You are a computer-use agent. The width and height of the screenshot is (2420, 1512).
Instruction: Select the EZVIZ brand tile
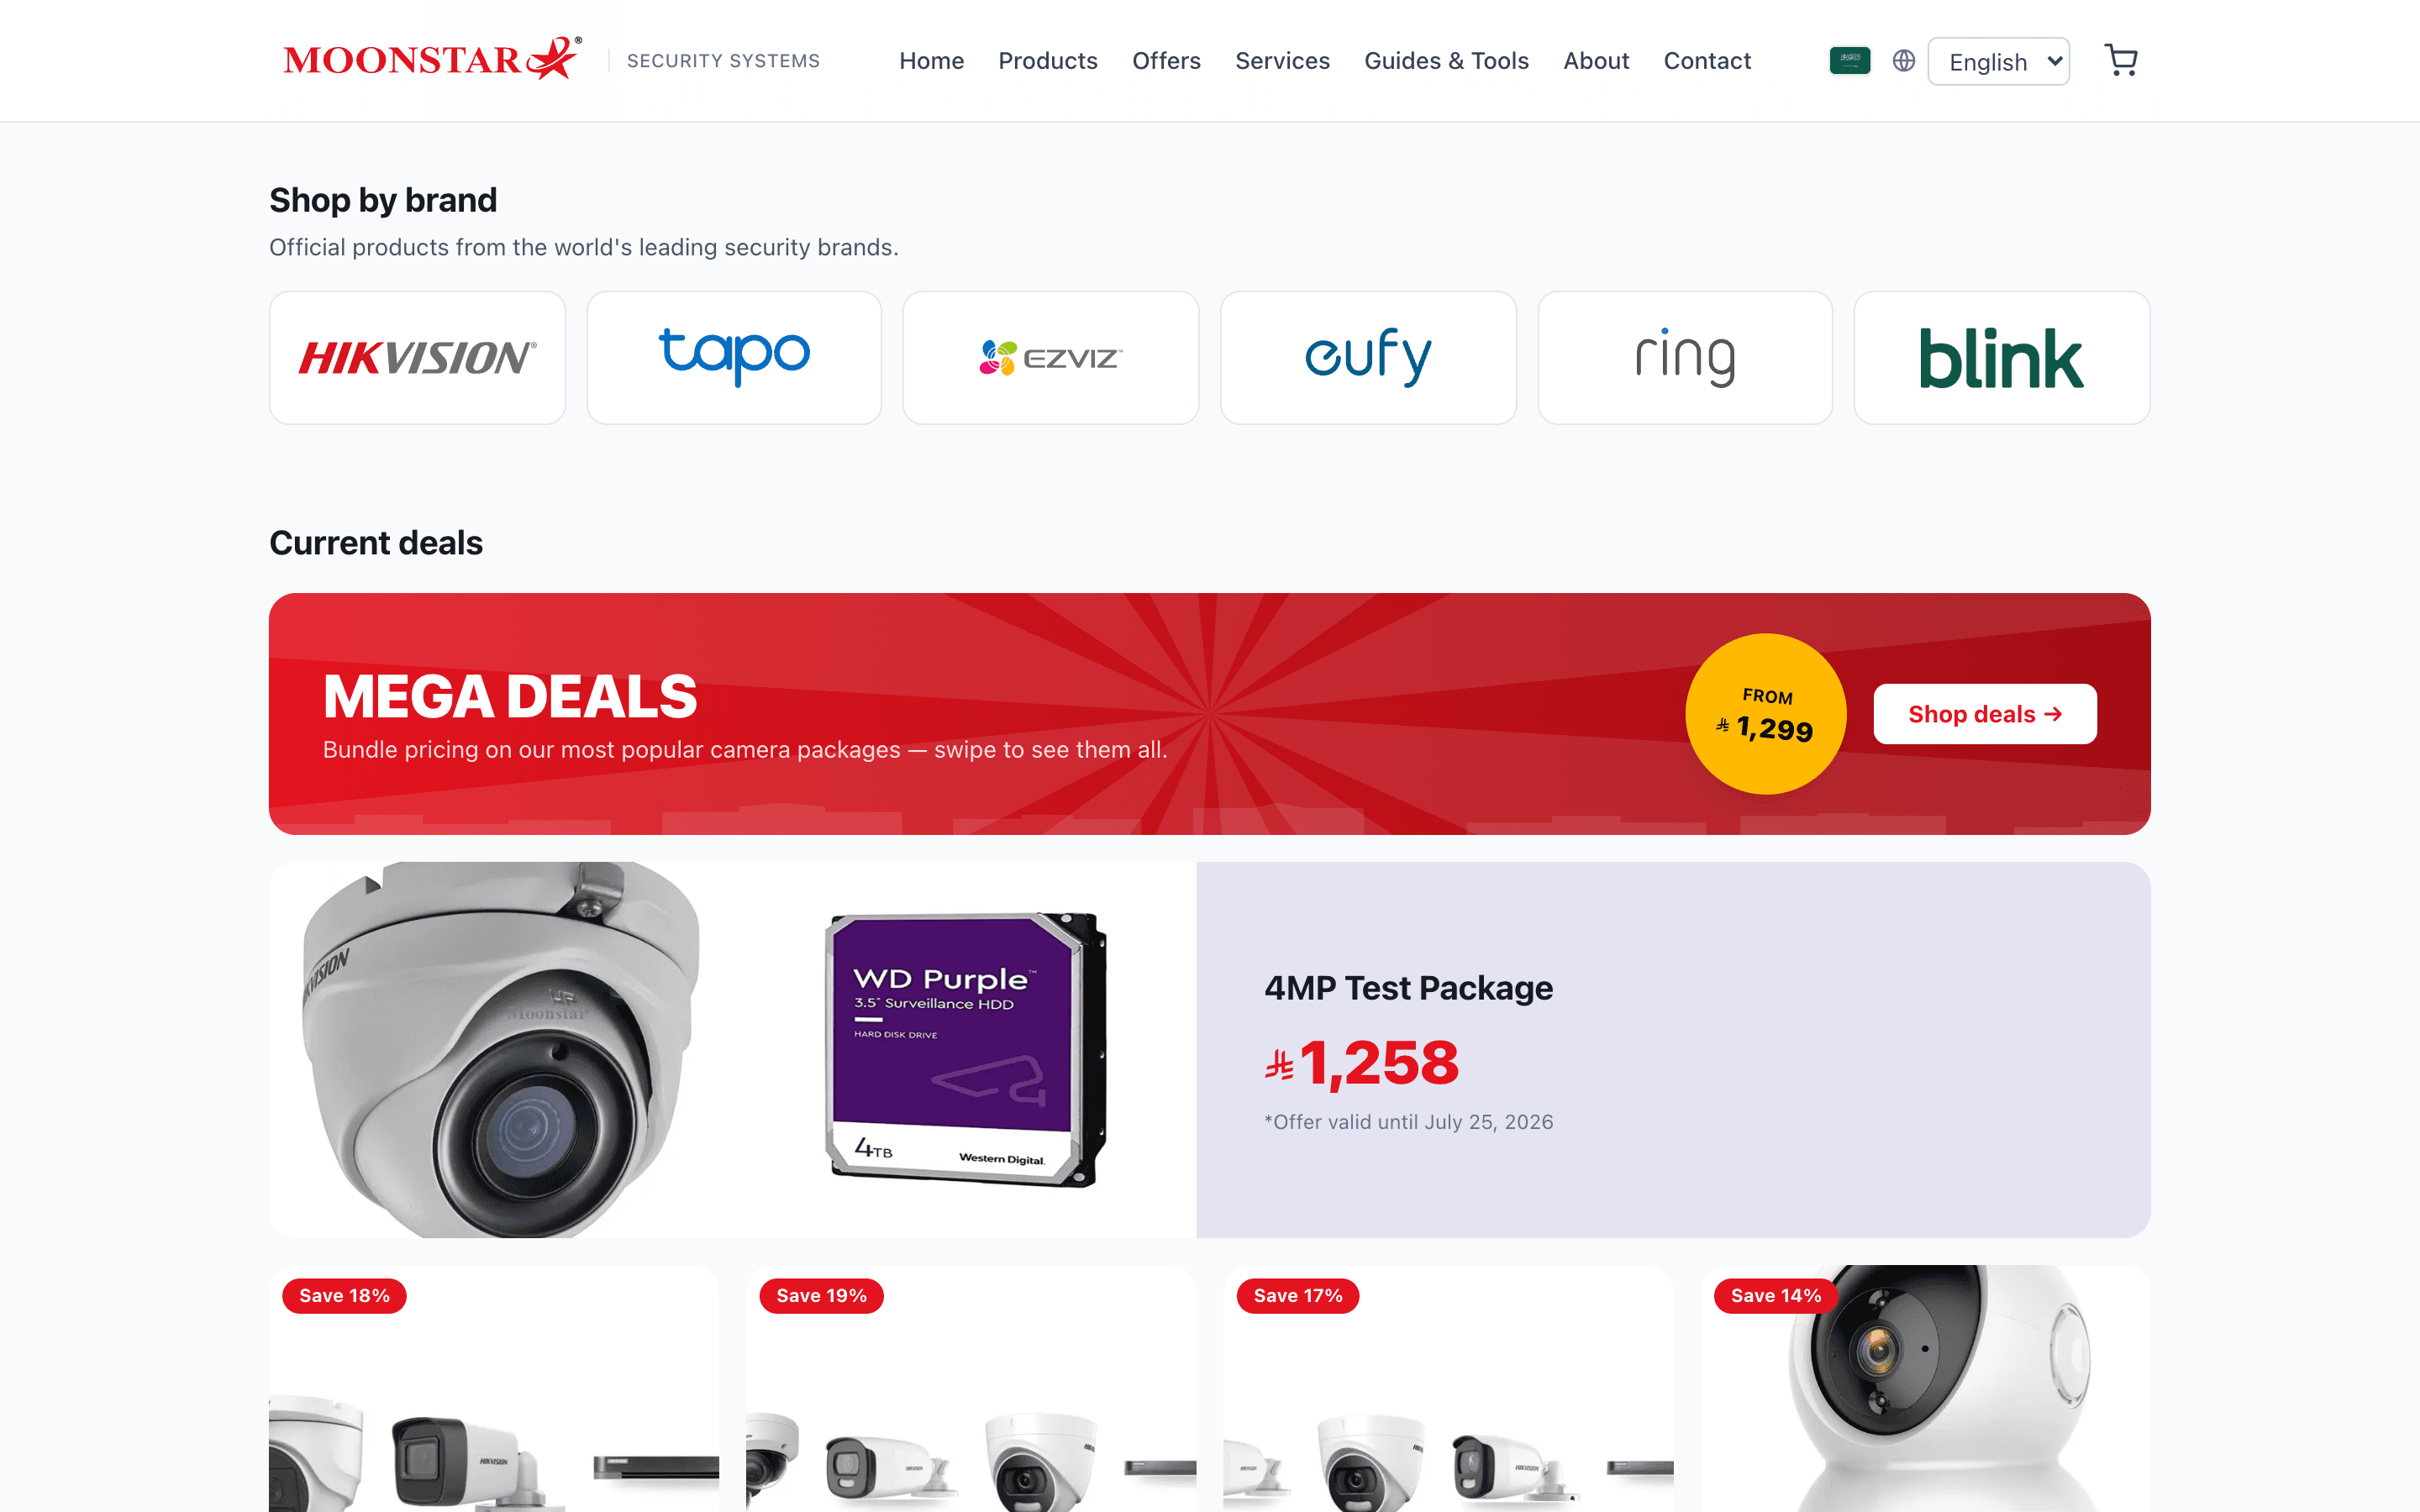pos(1051,358)
